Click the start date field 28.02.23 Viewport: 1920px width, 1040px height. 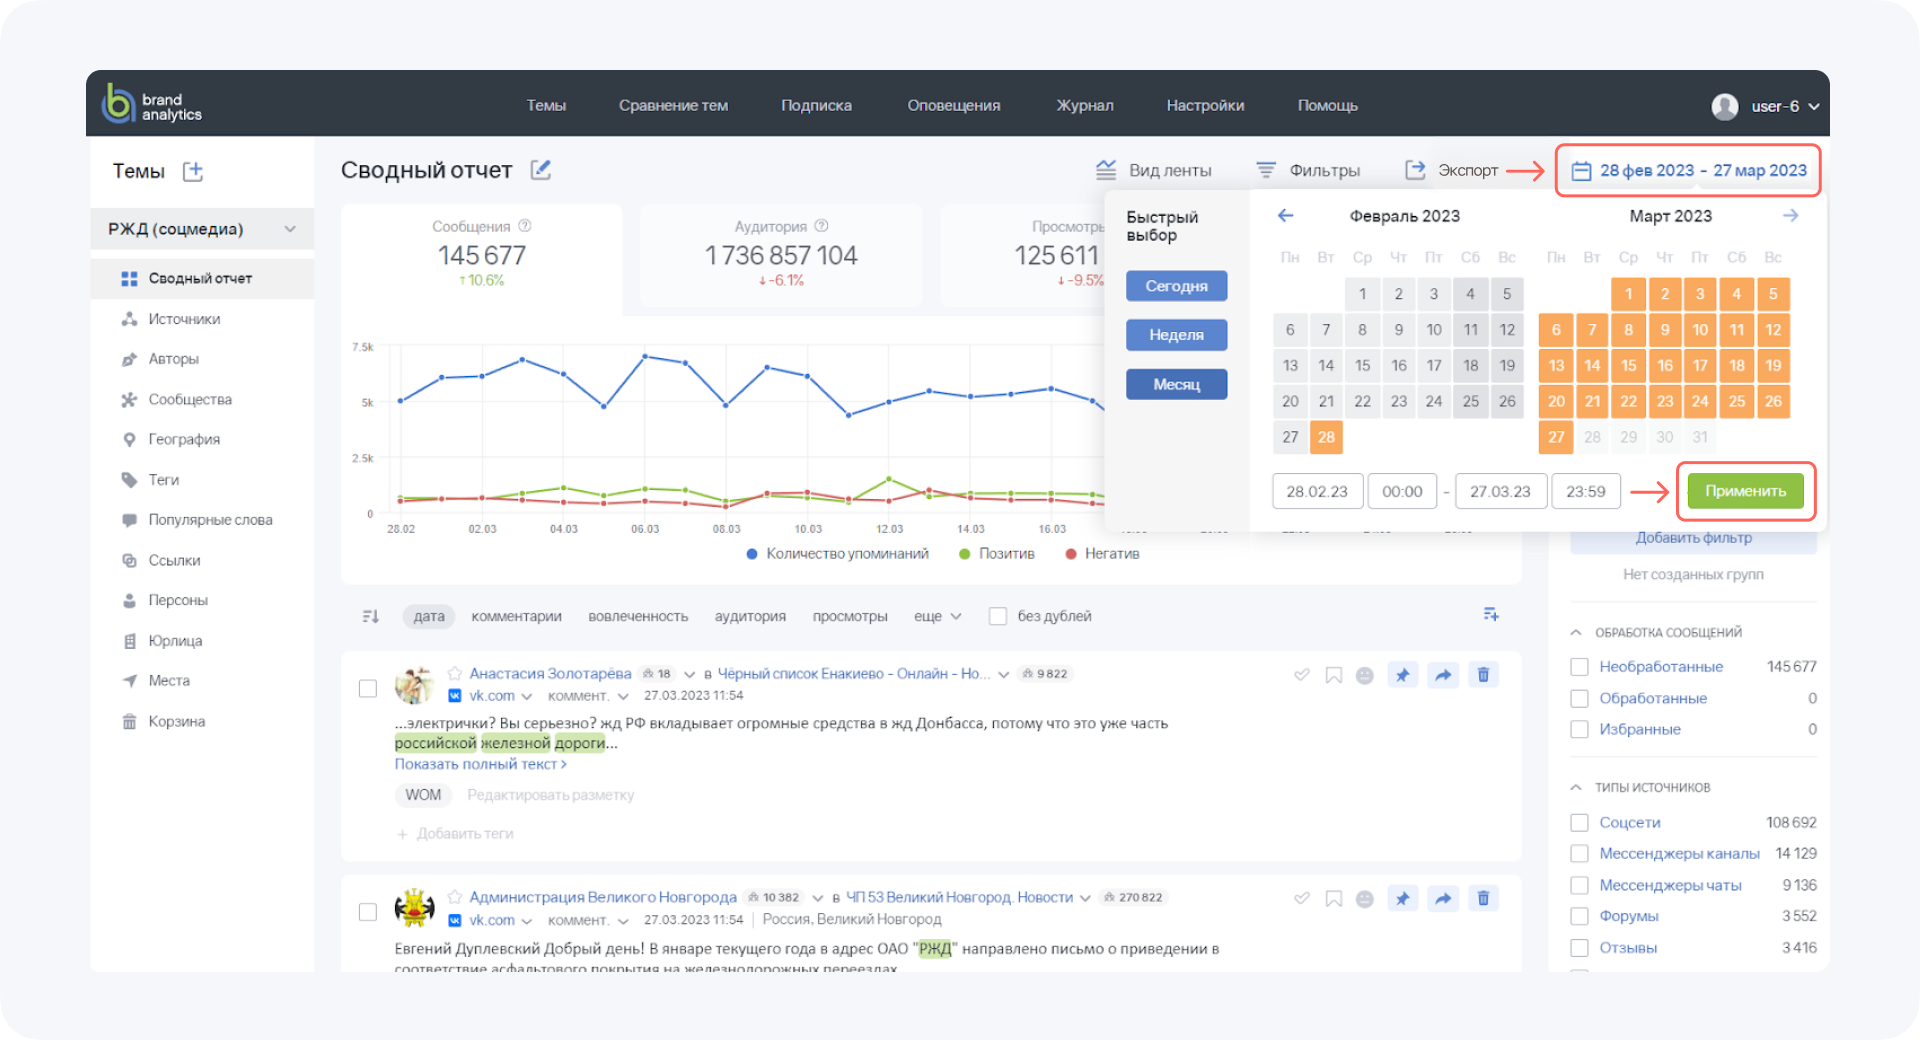[x=1317, y=491]
